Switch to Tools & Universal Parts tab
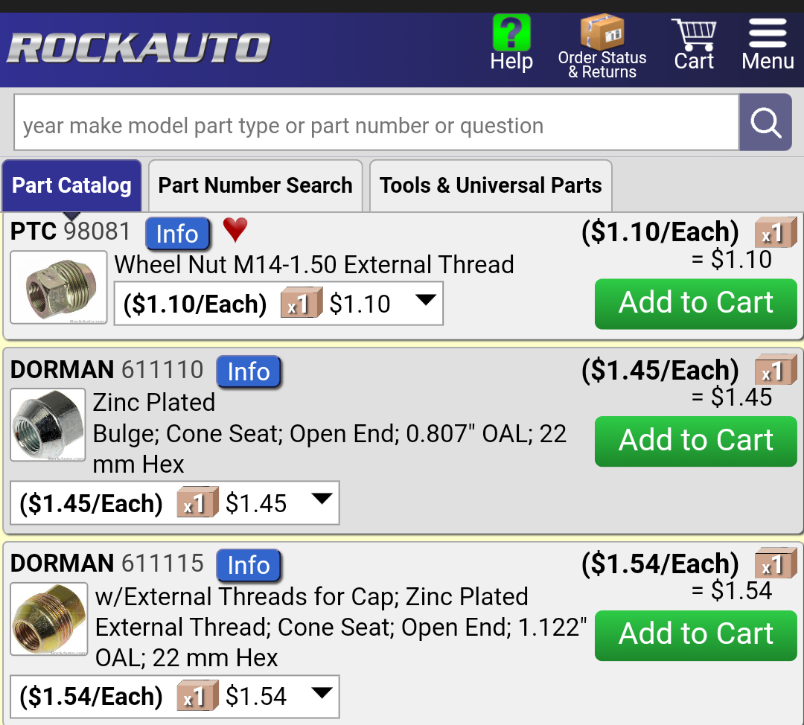 click(x=491, y=186)
